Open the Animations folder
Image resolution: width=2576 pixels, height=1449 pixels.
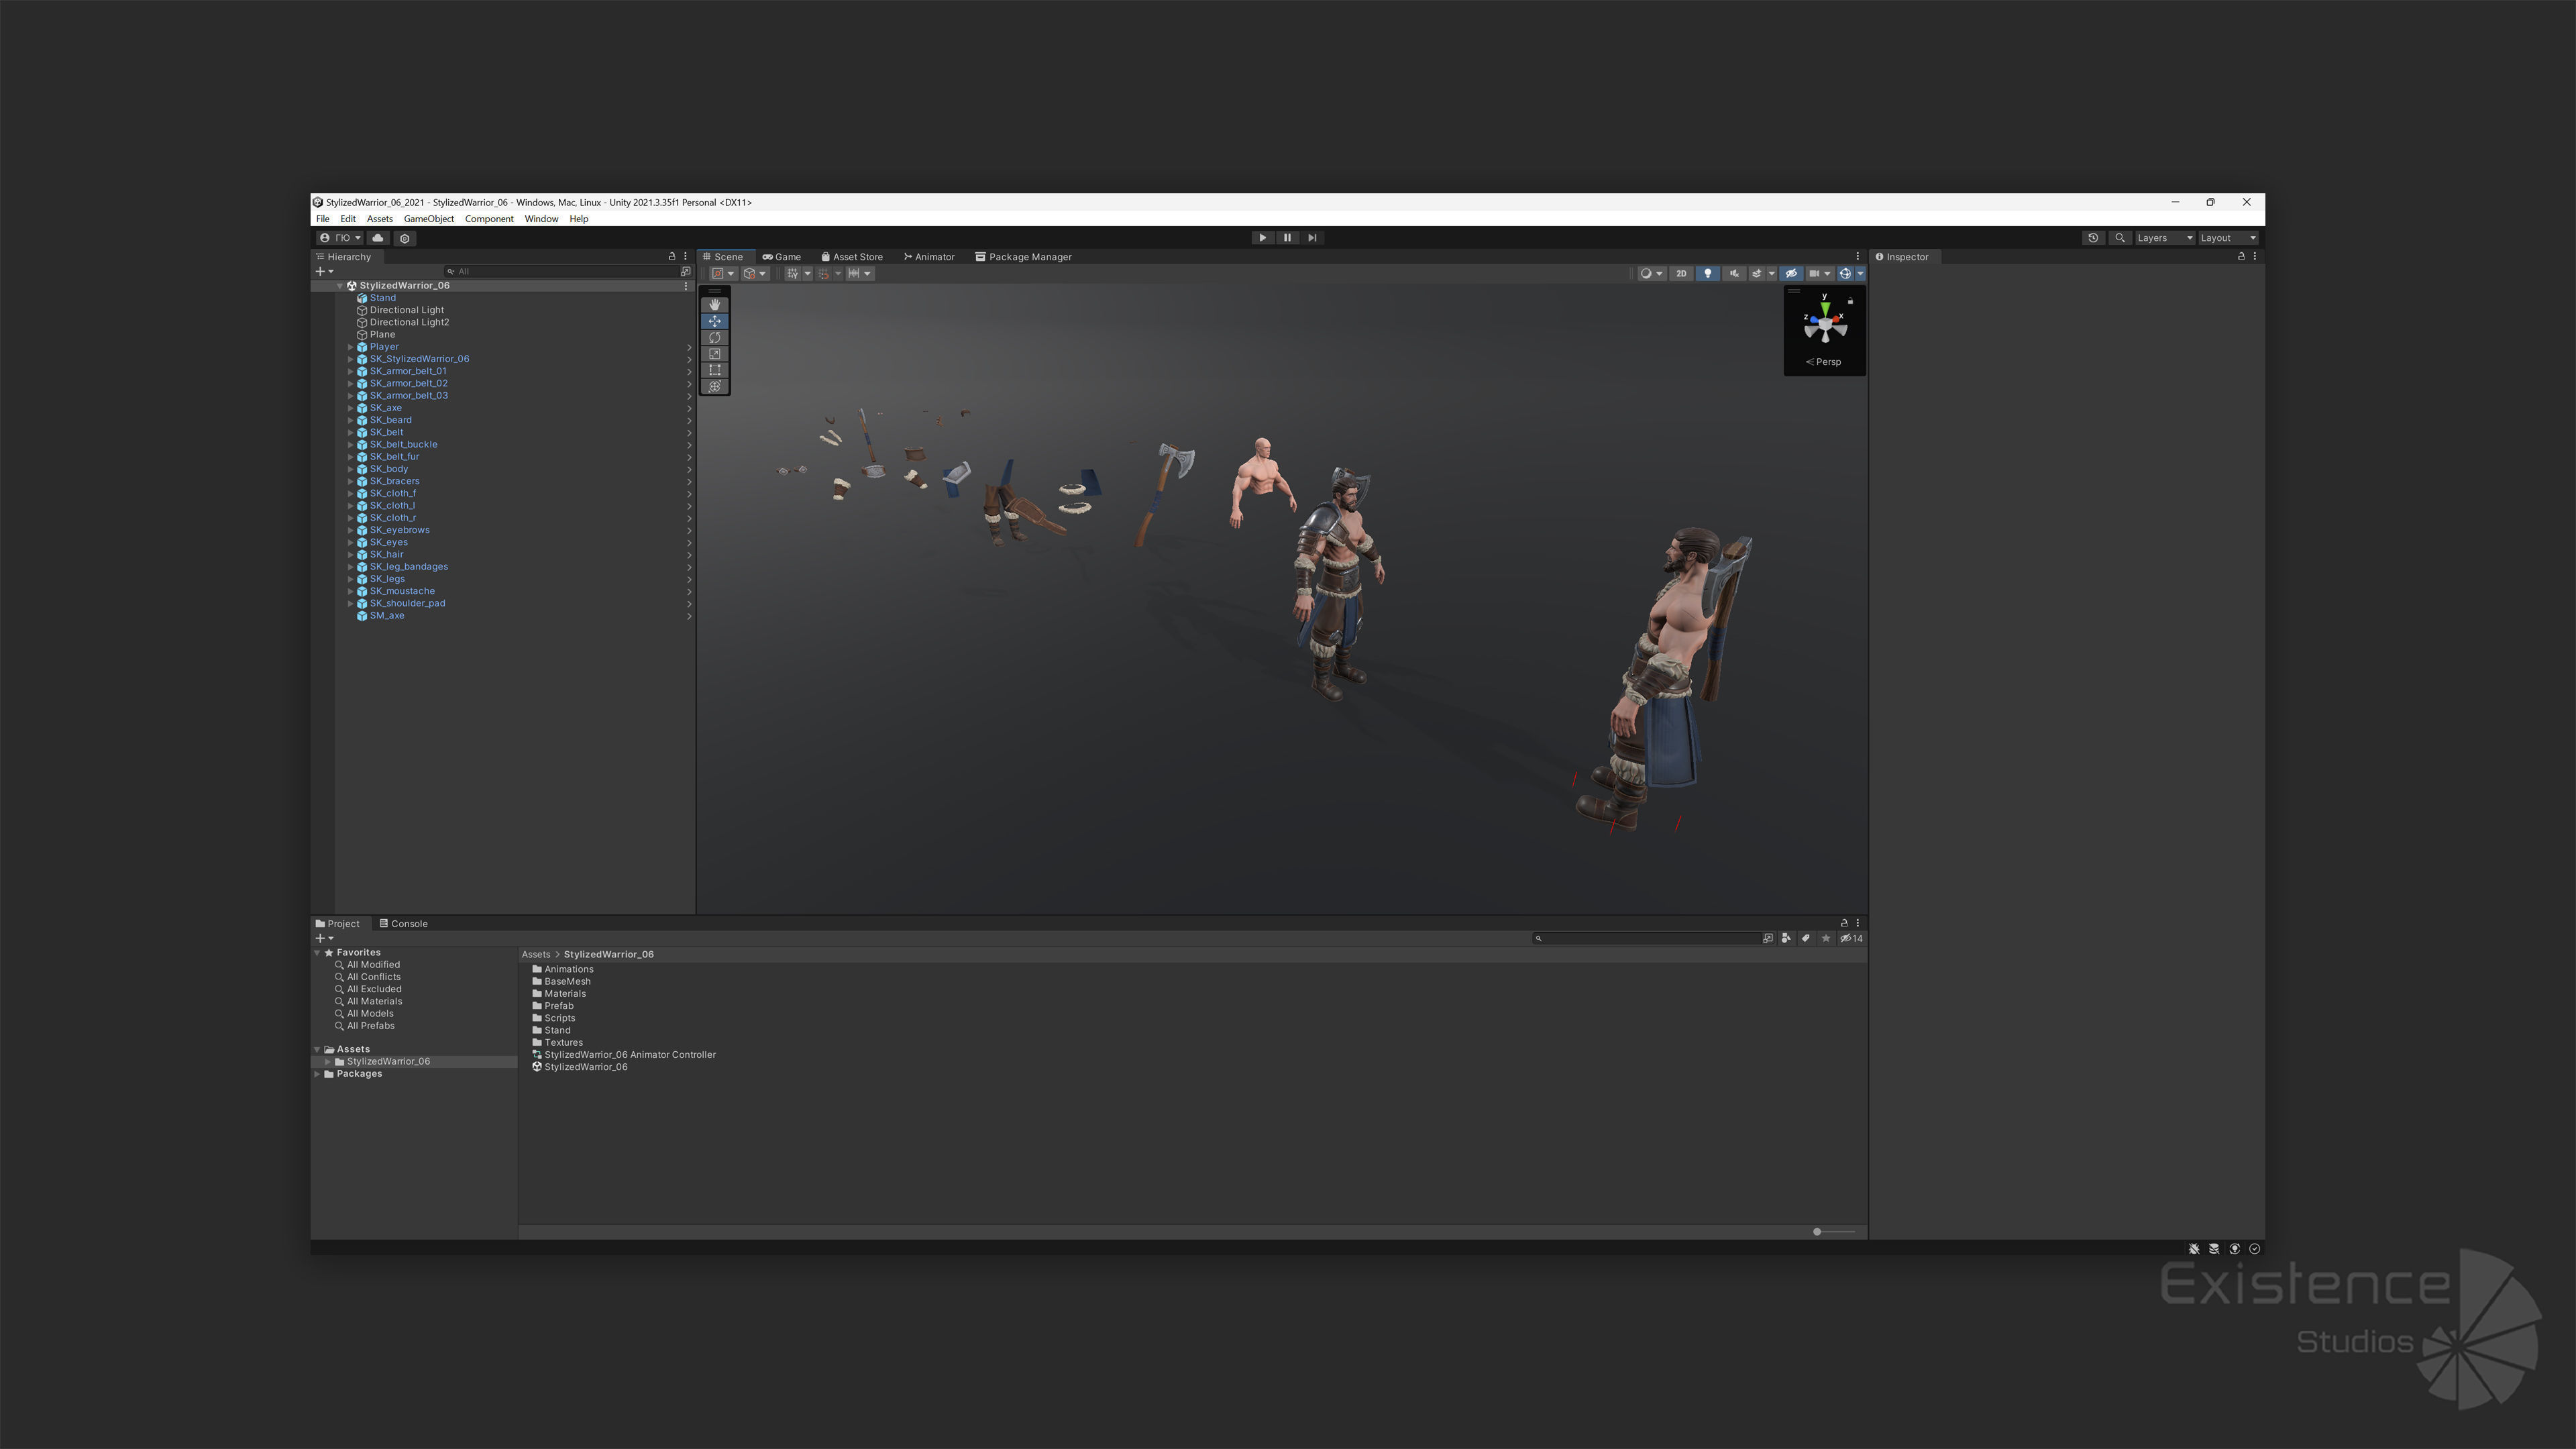coord(568,969)
